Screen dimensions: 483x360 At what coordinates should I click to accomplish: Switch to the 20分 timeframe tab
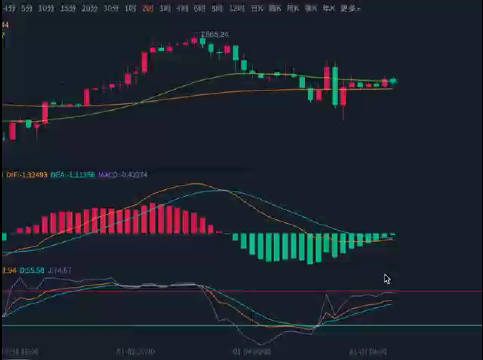89,9
